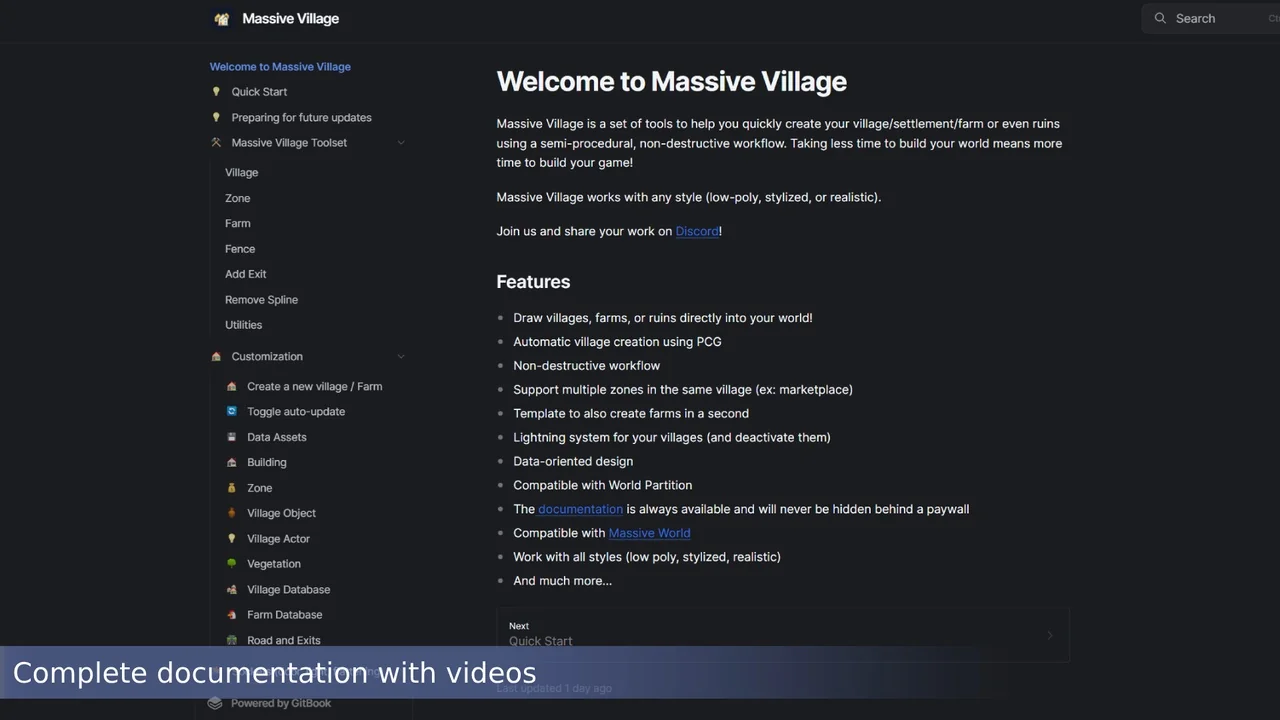This screenshot has width=1280, height=720.
Task: Click the Massive Village Toolset tools icon
Action: coord(216,143)
